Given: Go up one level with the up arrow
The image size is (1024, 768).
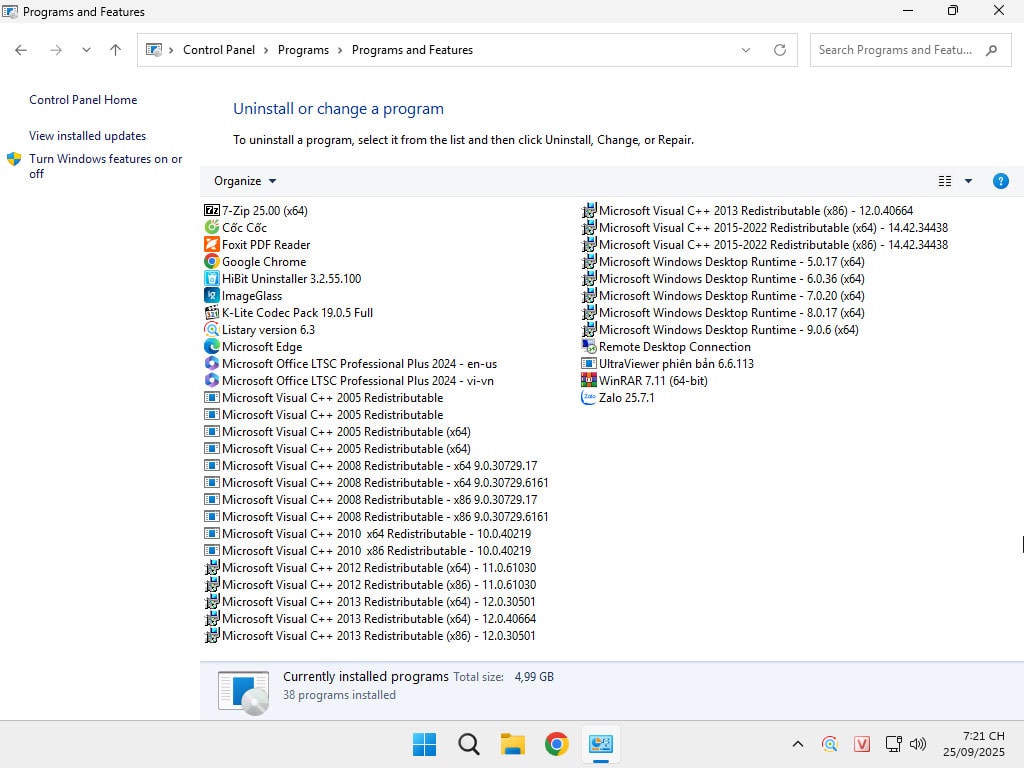Looking at the screenshot, I should (115, 50).
